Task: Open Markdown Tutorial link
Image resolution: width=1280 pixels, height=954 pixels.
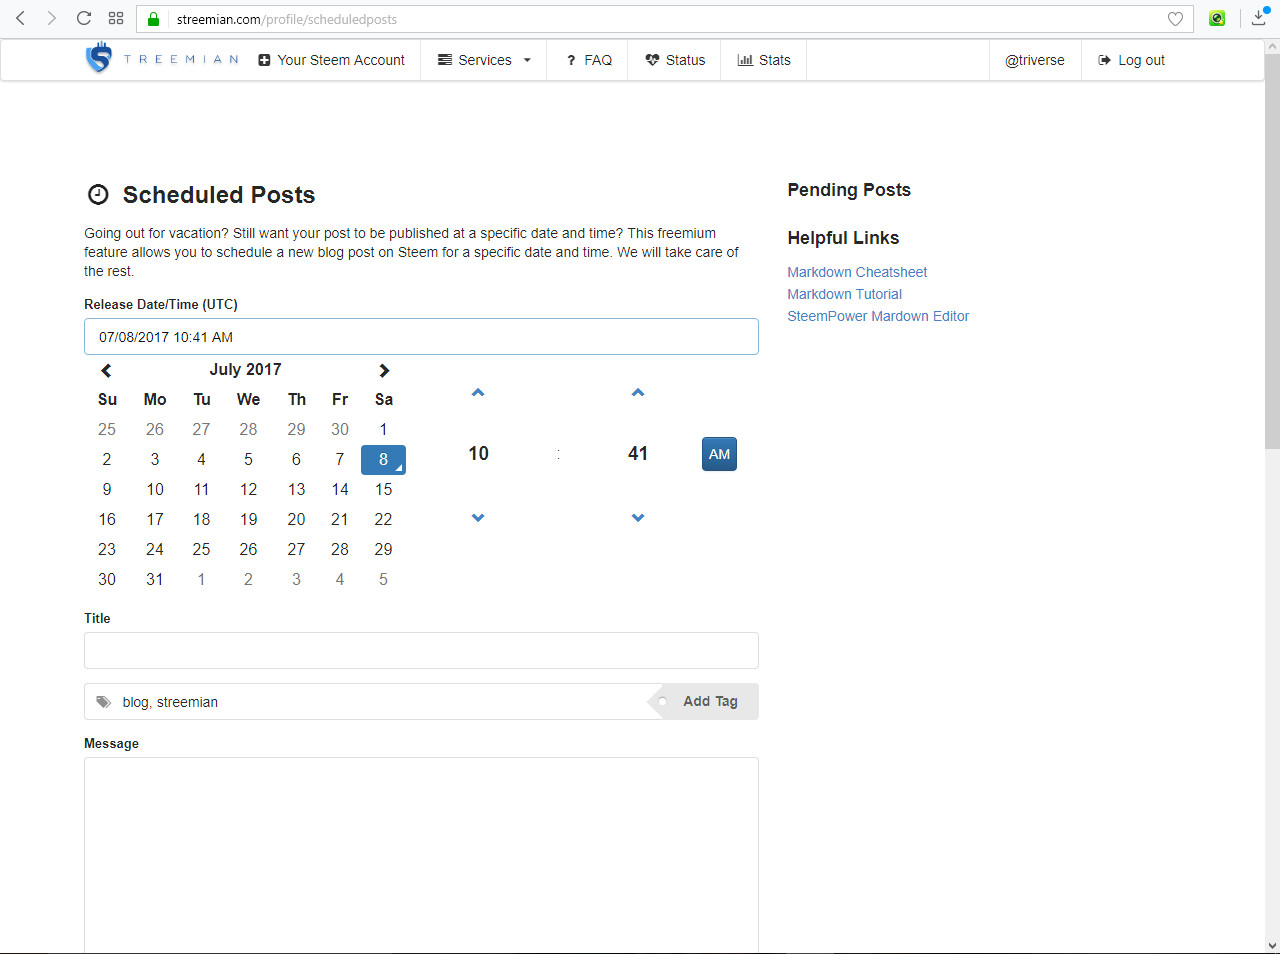Action: click(844, 294)
